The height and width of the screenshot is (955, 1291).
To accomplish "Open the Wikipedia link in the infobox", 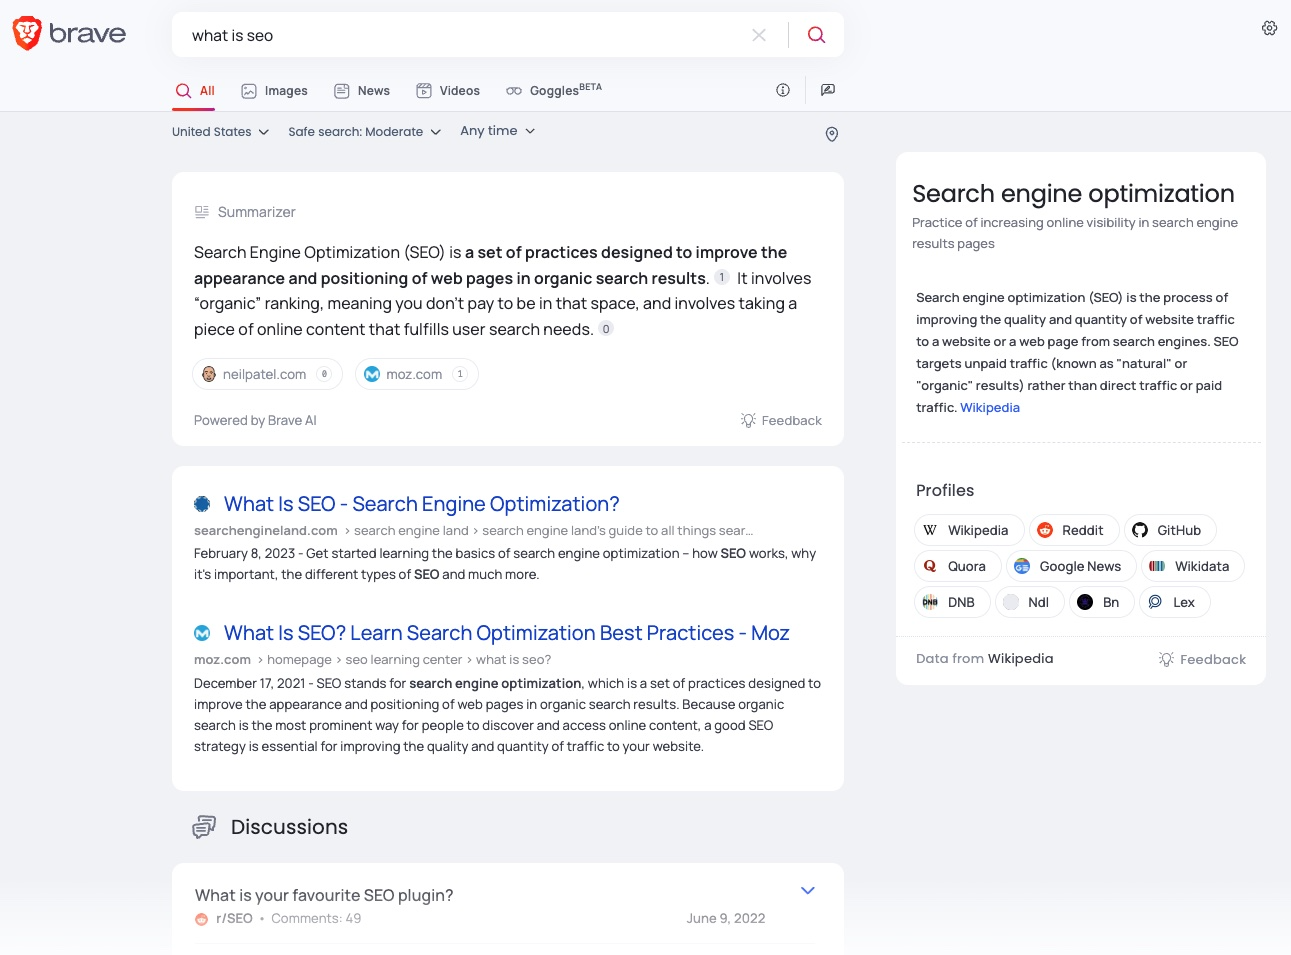I will 989,407.
